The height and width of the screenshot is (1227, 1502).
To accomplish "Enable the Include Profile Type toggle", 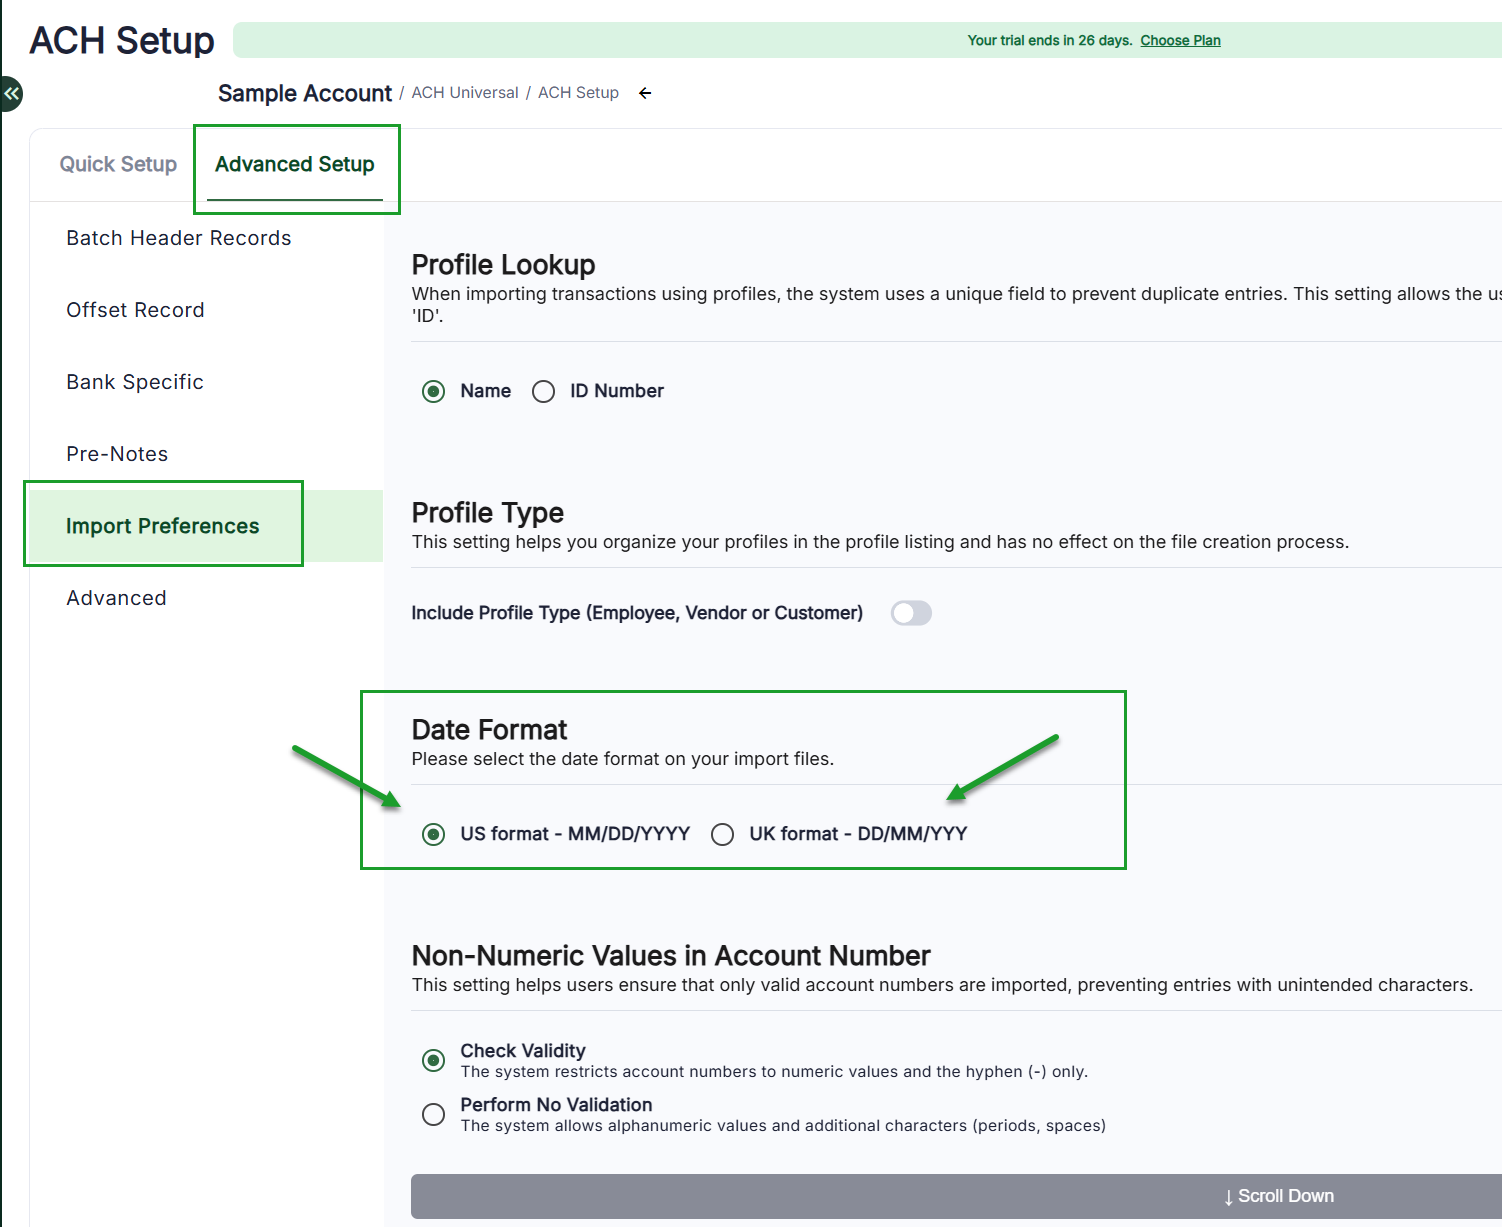I will (x=911, y=613).
